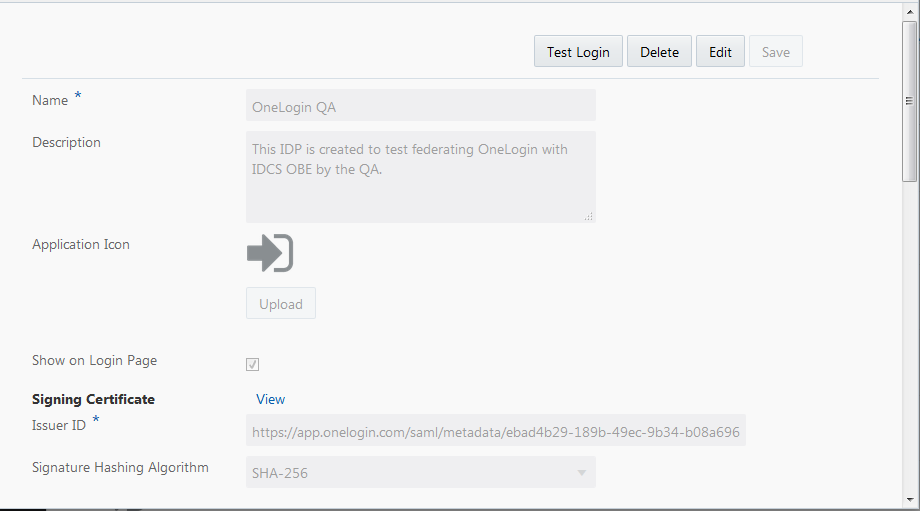Click the Test Login button
The width and height of the screenshot is (920, 511).
coord(578,52)
